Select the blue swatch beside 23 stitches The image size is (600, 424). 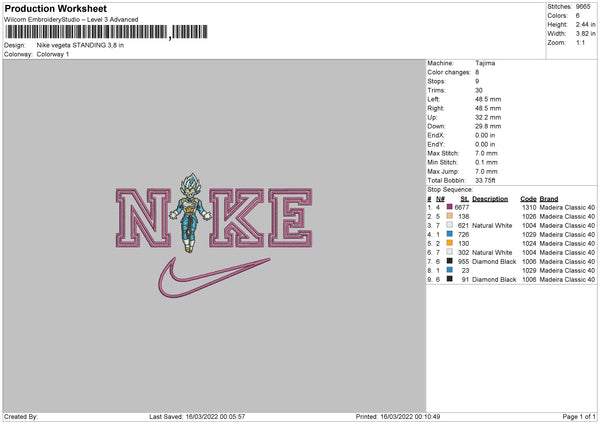pyautogui.click(x=450, y=270)
